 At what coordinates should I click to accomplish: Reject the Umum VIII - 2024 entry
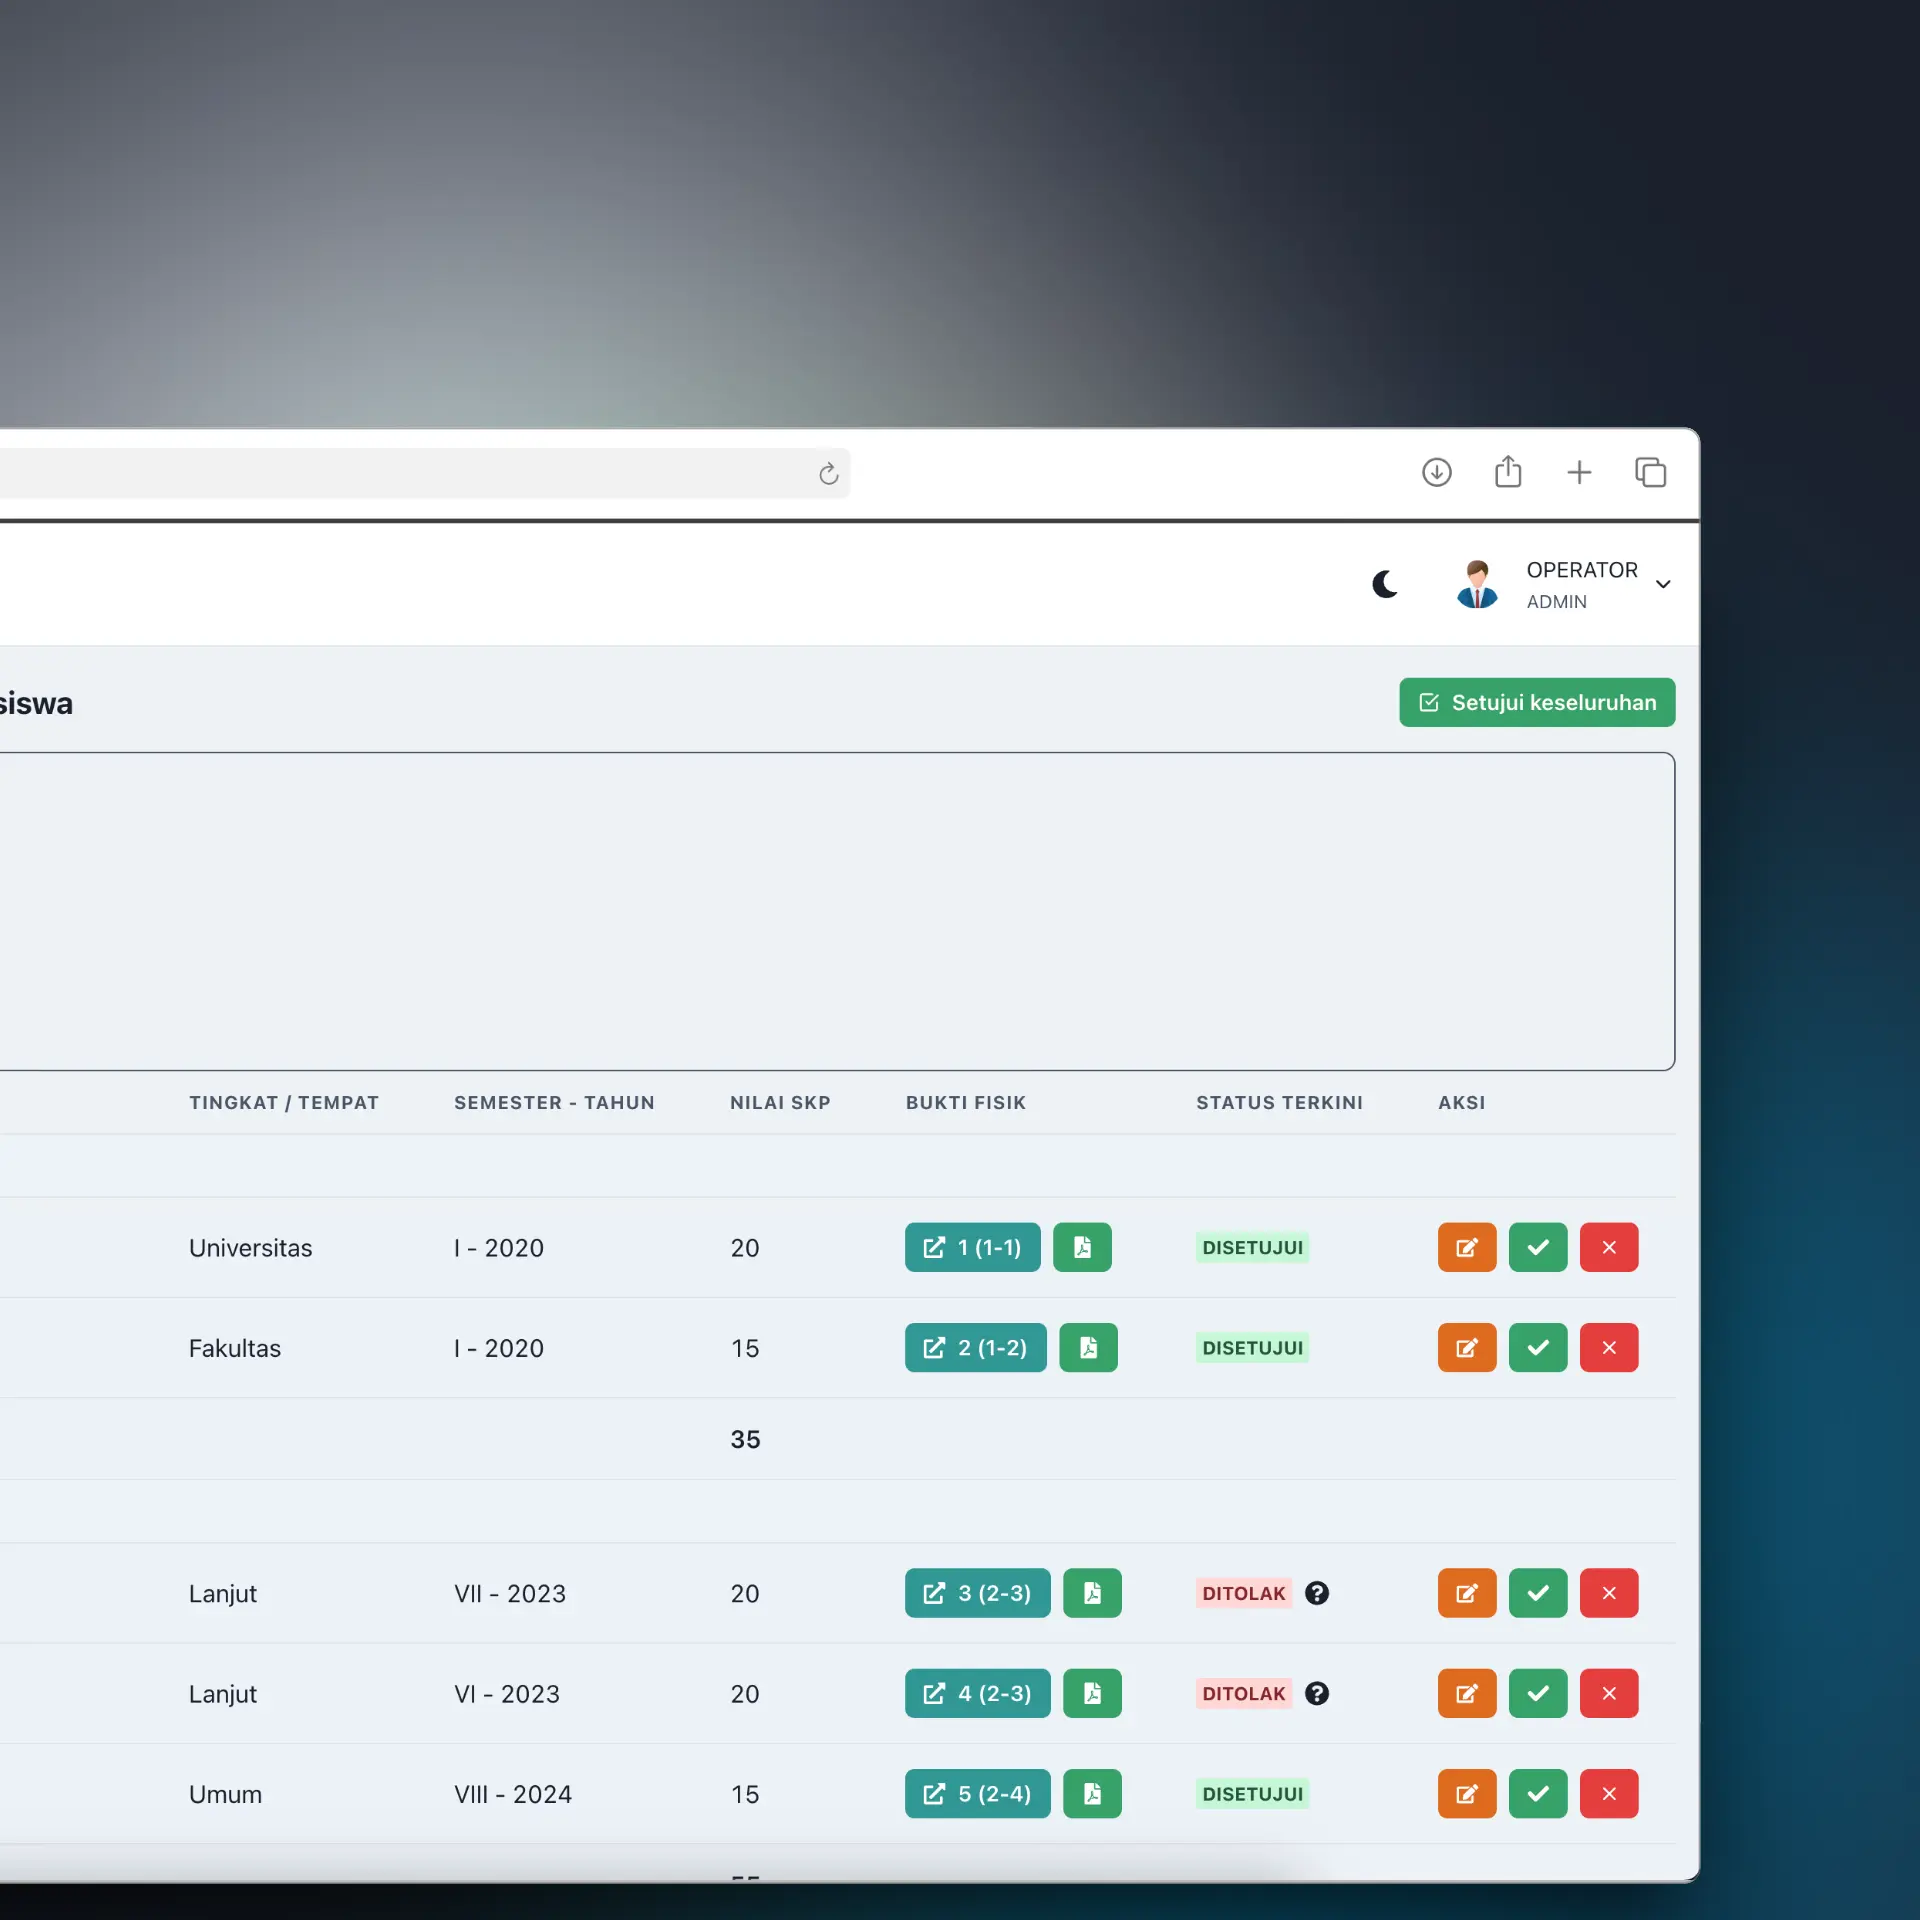pos(1608,1793)
